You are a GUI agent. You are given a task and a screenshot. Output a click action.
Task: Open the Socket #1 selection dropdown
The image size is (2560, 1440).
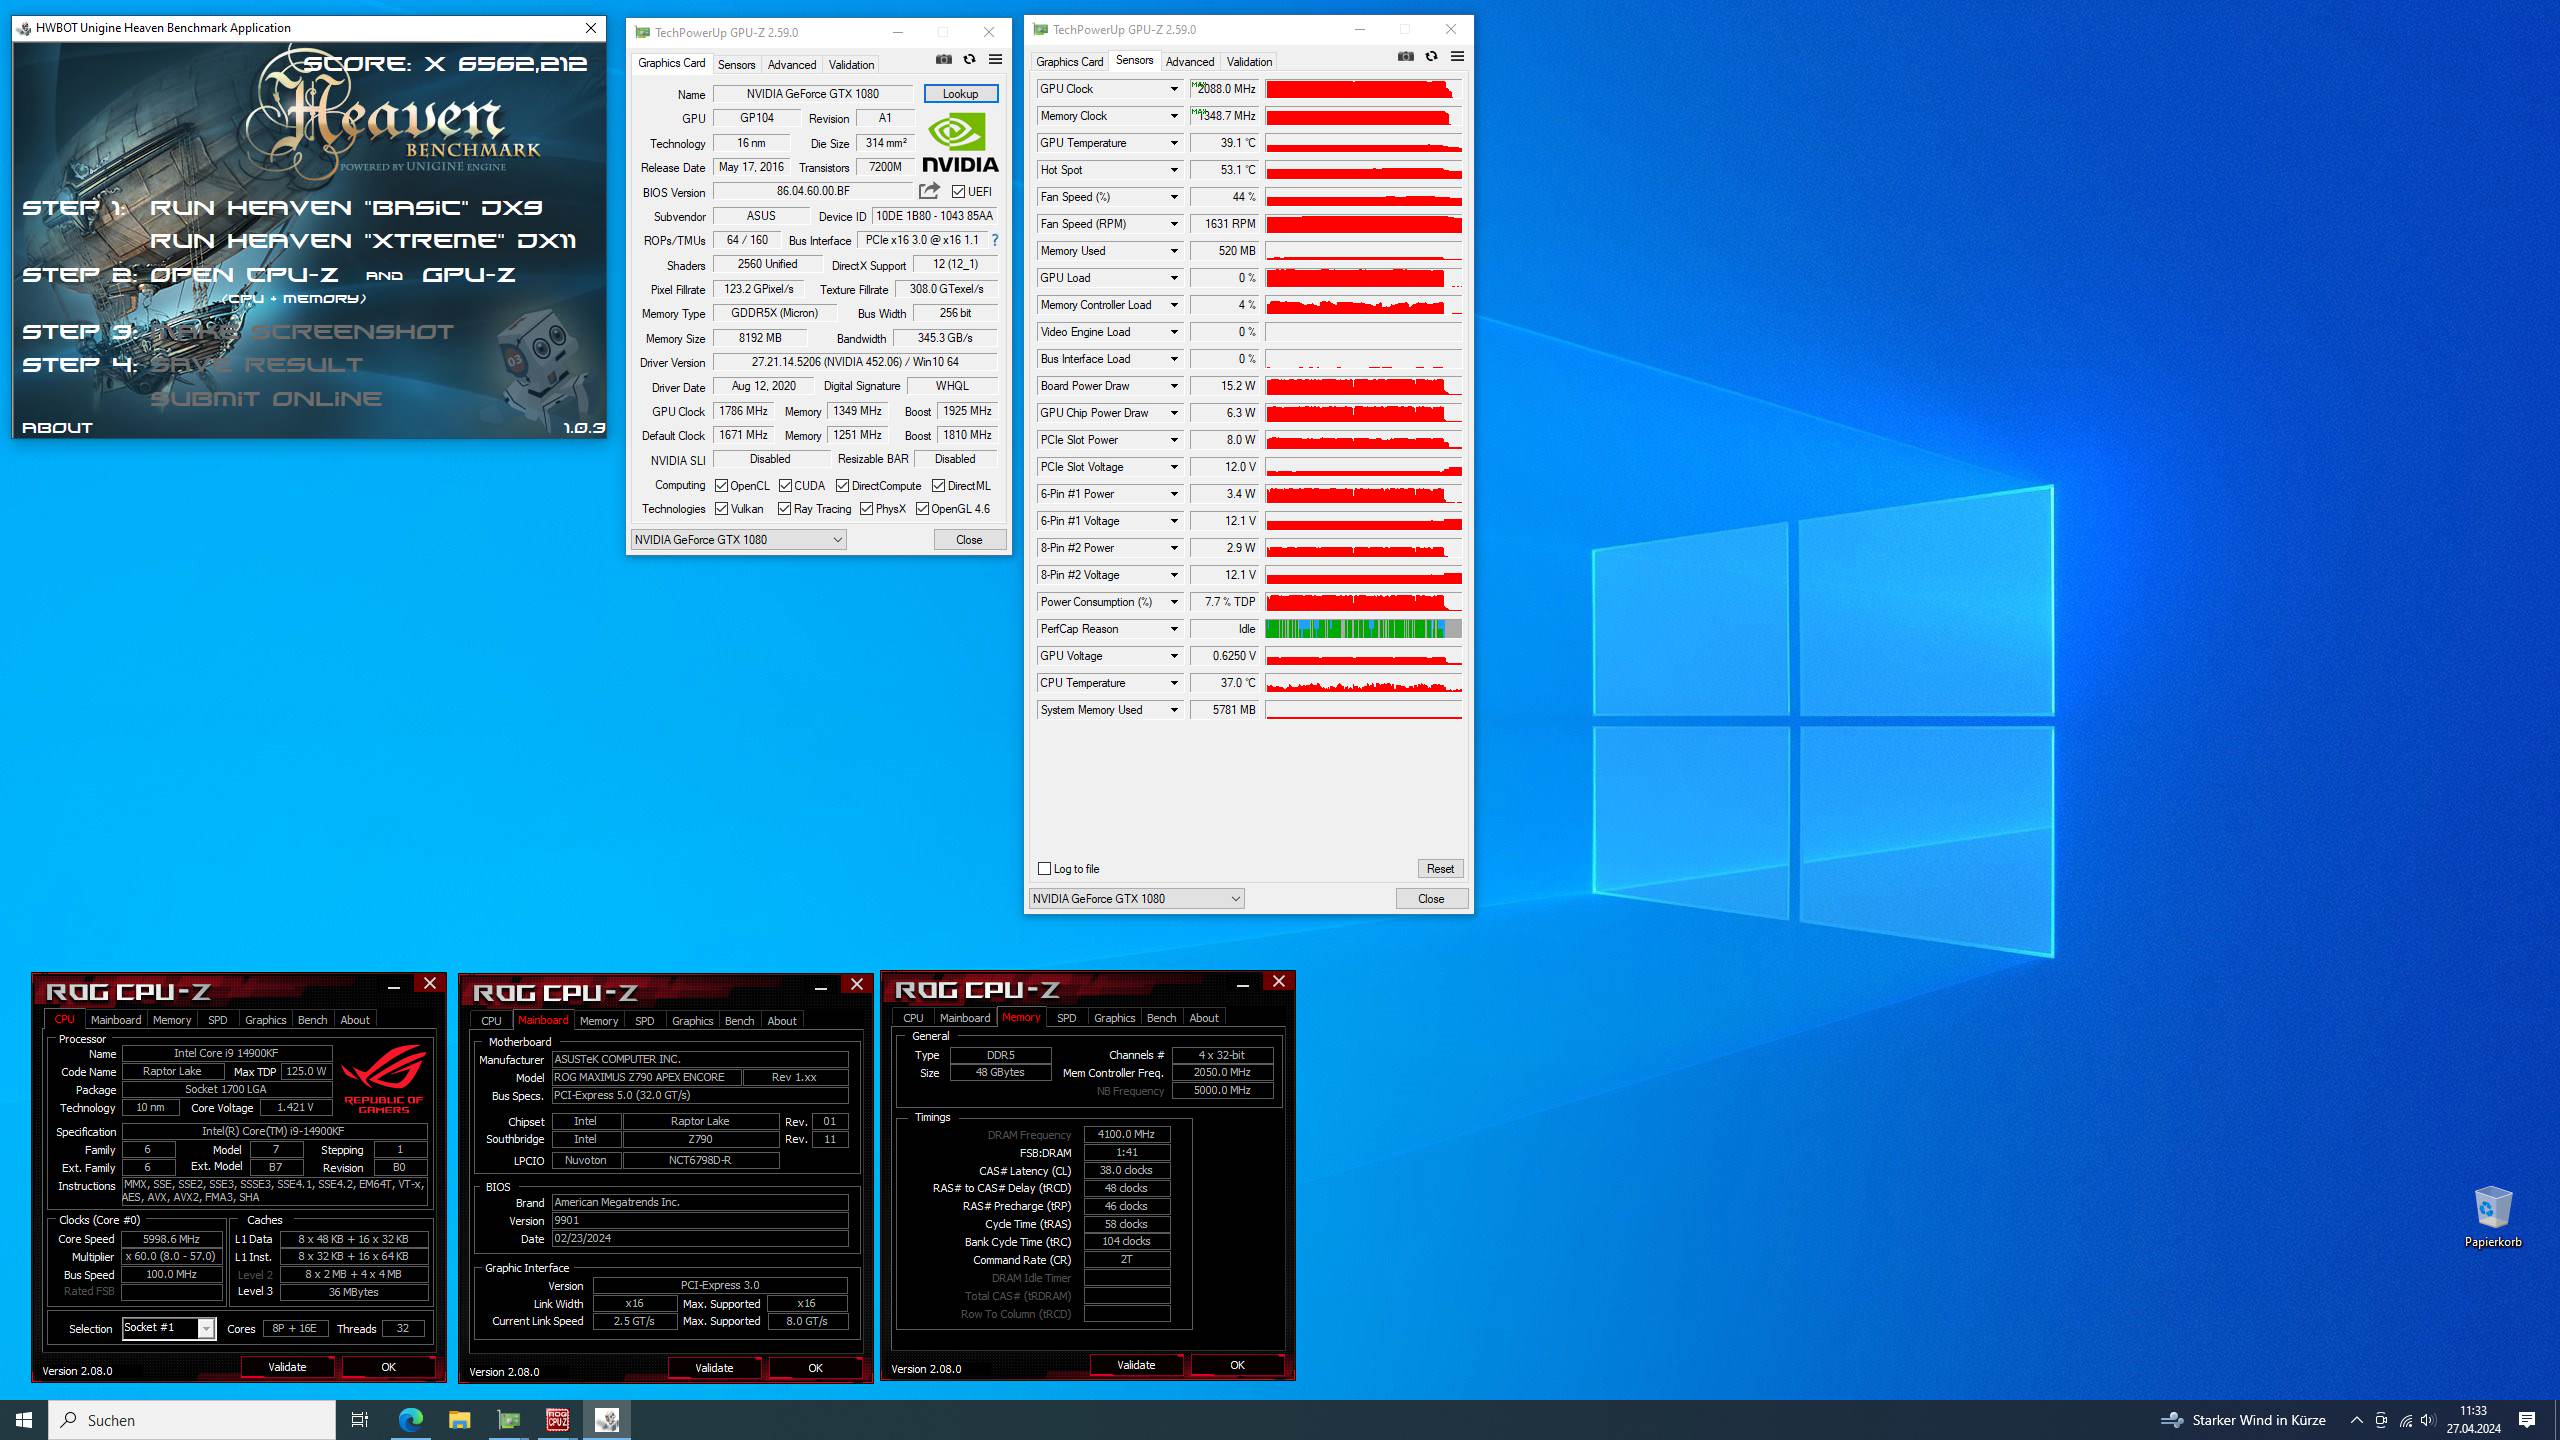click(x=206, y=1329)
